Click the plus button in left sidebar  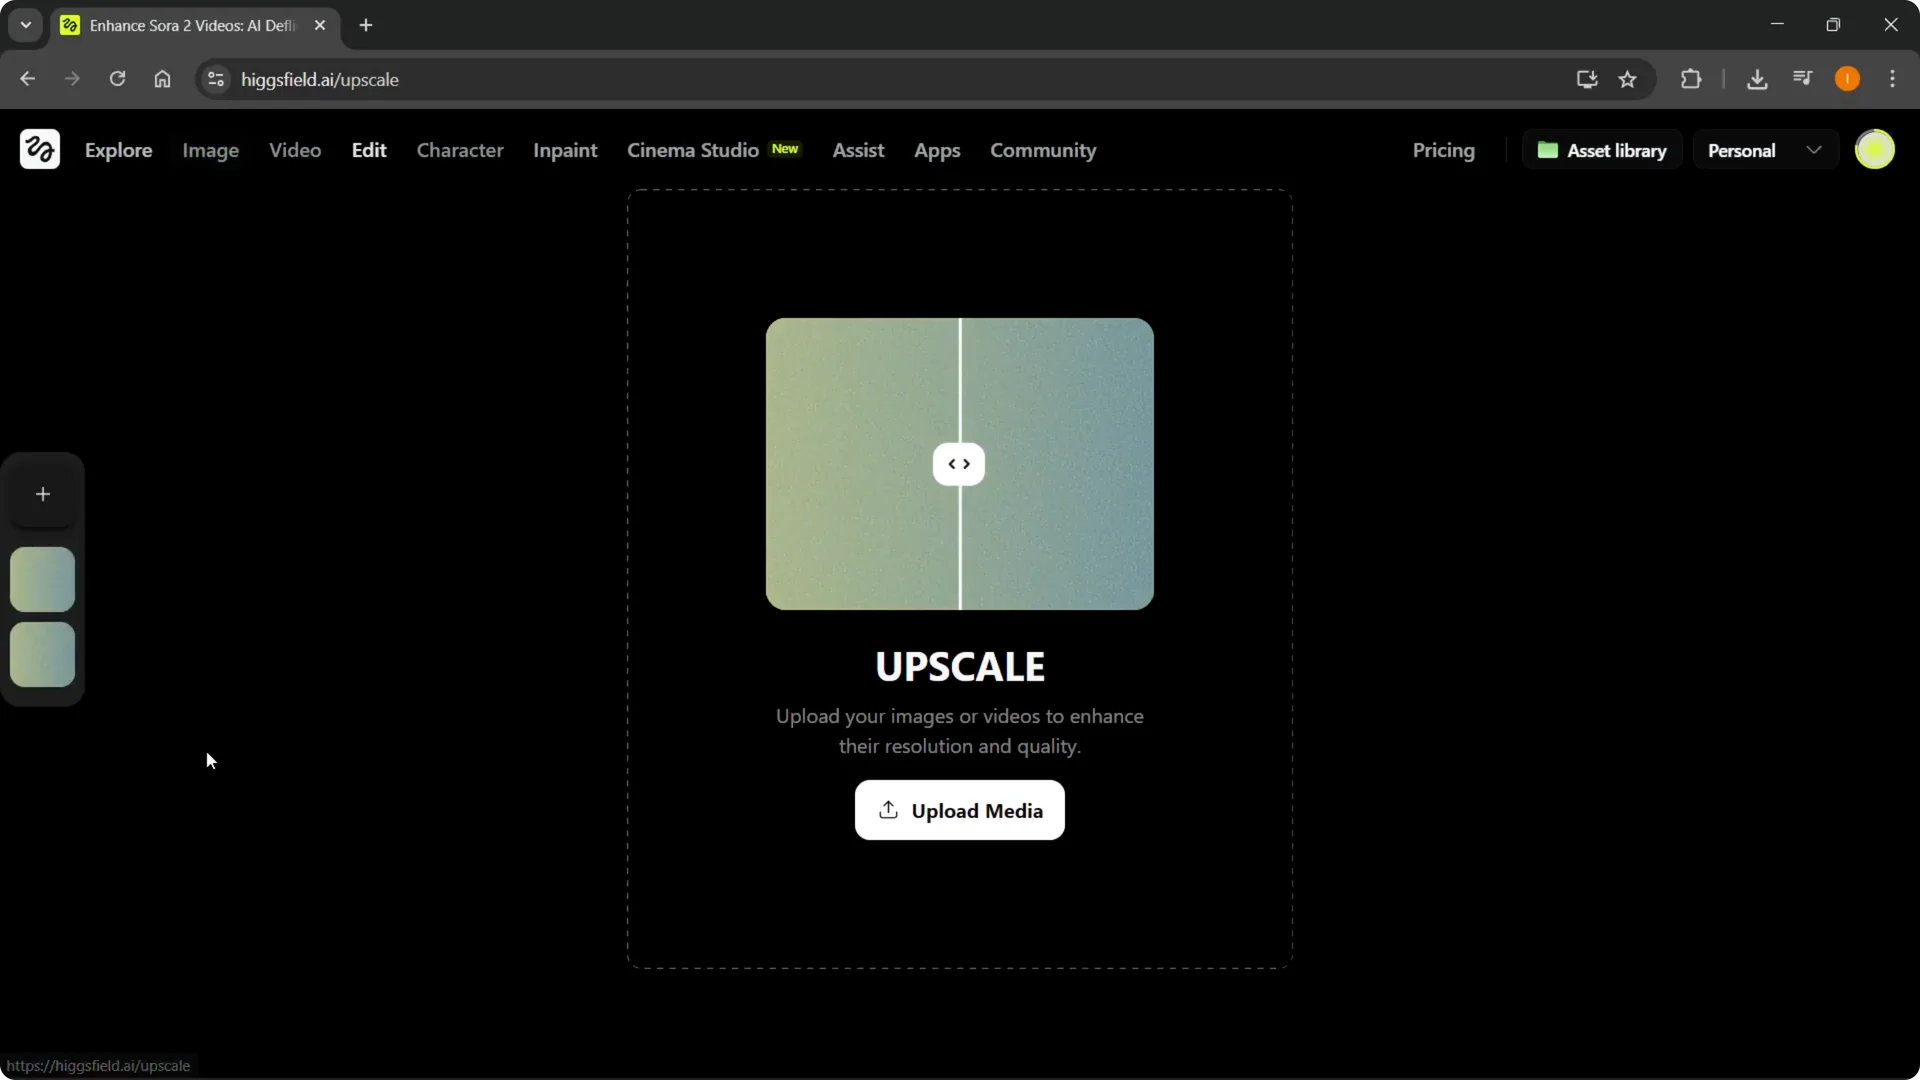click(42, 493)
